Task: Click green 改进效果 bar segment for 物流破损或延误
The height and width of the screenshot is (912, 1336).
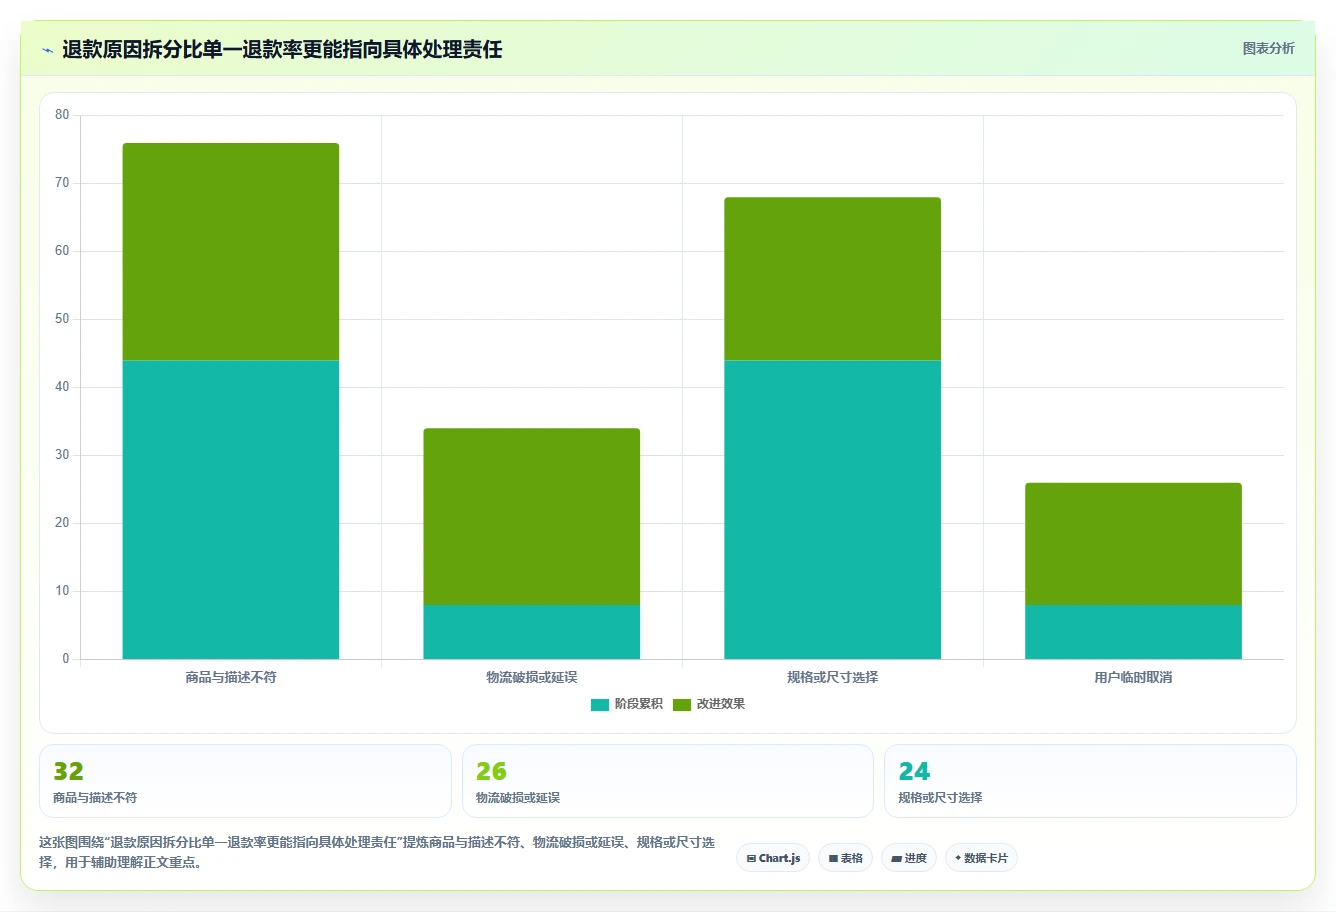Action: [532, 516]
